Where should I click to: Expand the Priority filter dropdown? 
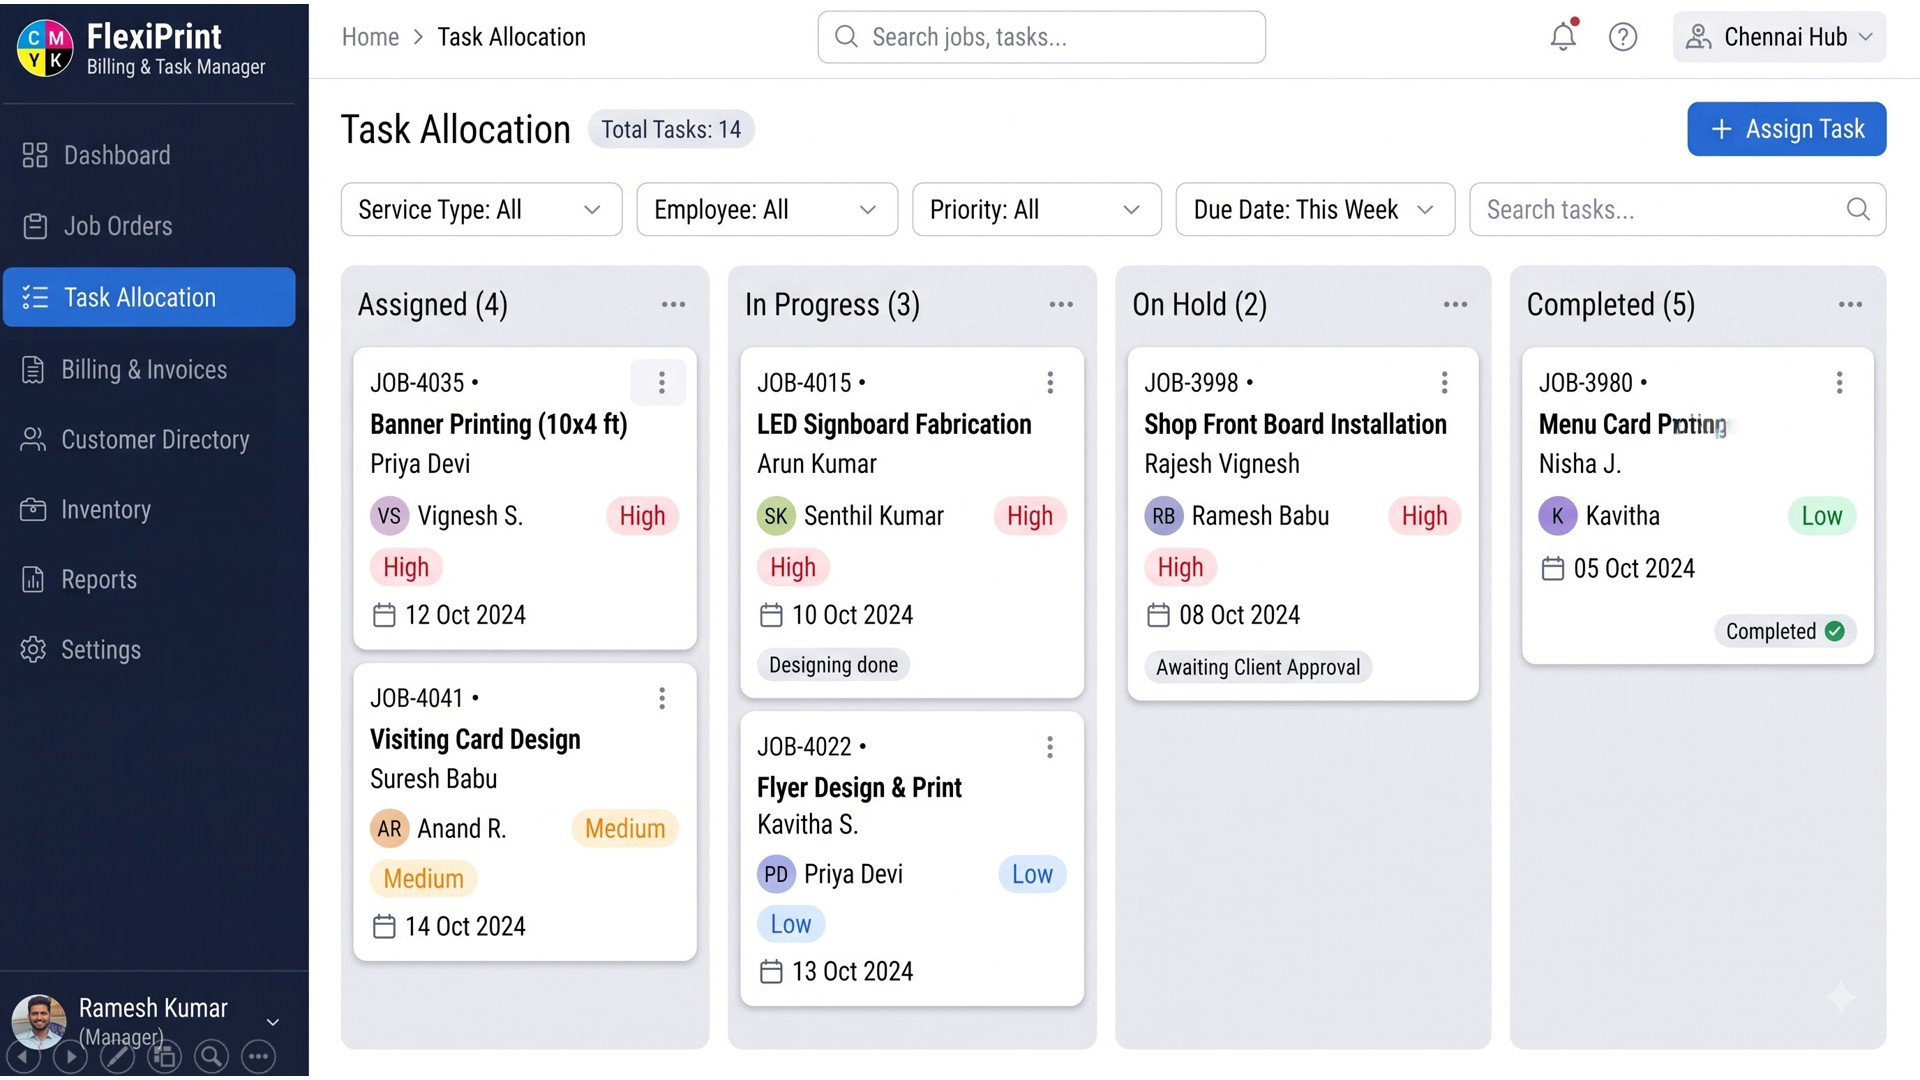[x=1036, y=209]
